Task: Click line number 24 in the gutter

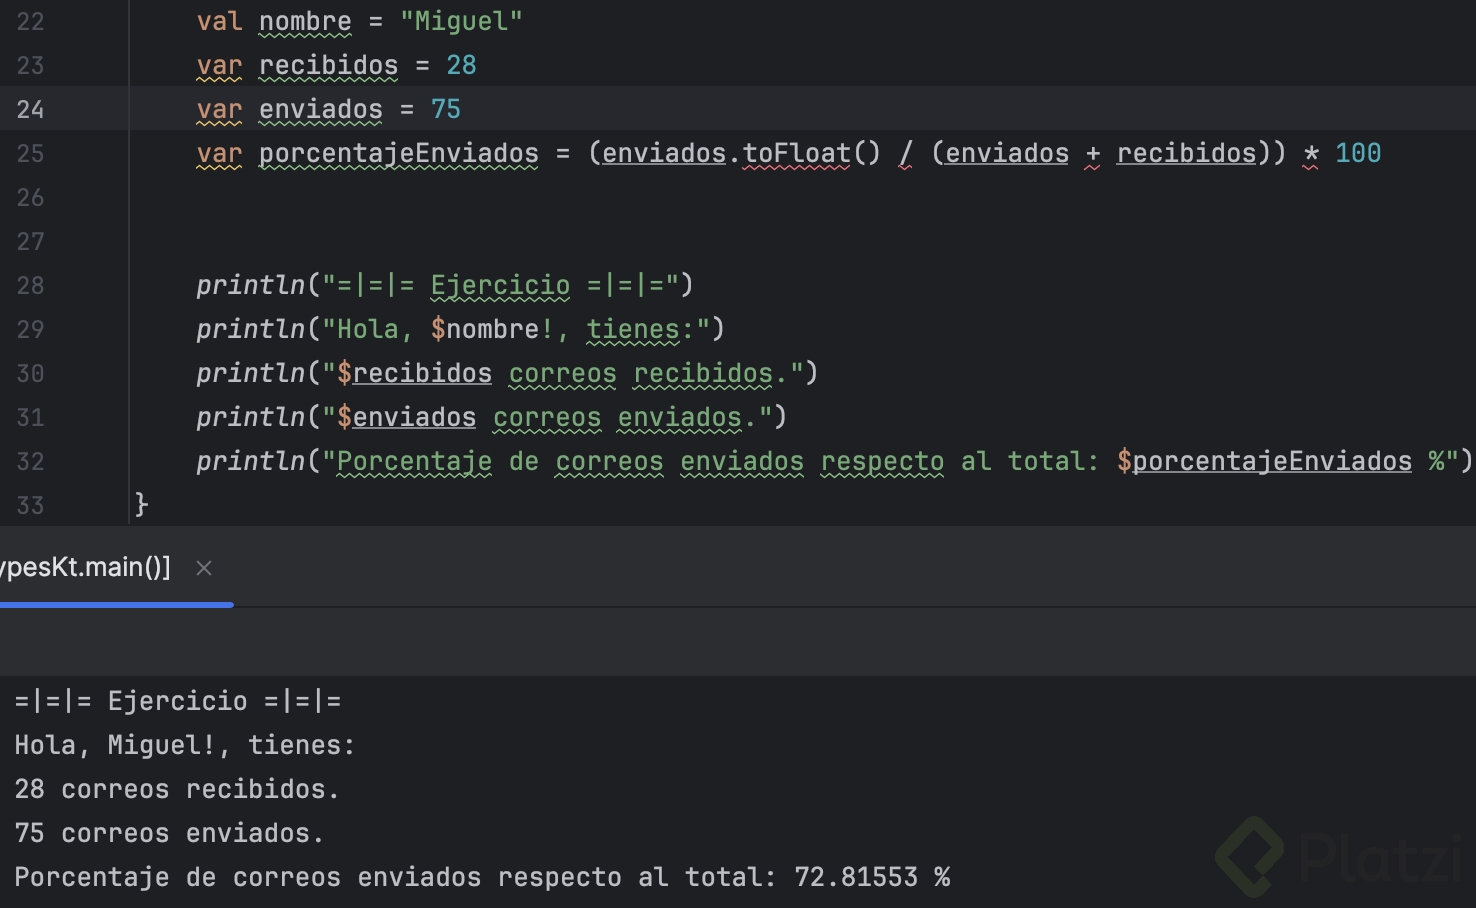Action: (30, 109)
